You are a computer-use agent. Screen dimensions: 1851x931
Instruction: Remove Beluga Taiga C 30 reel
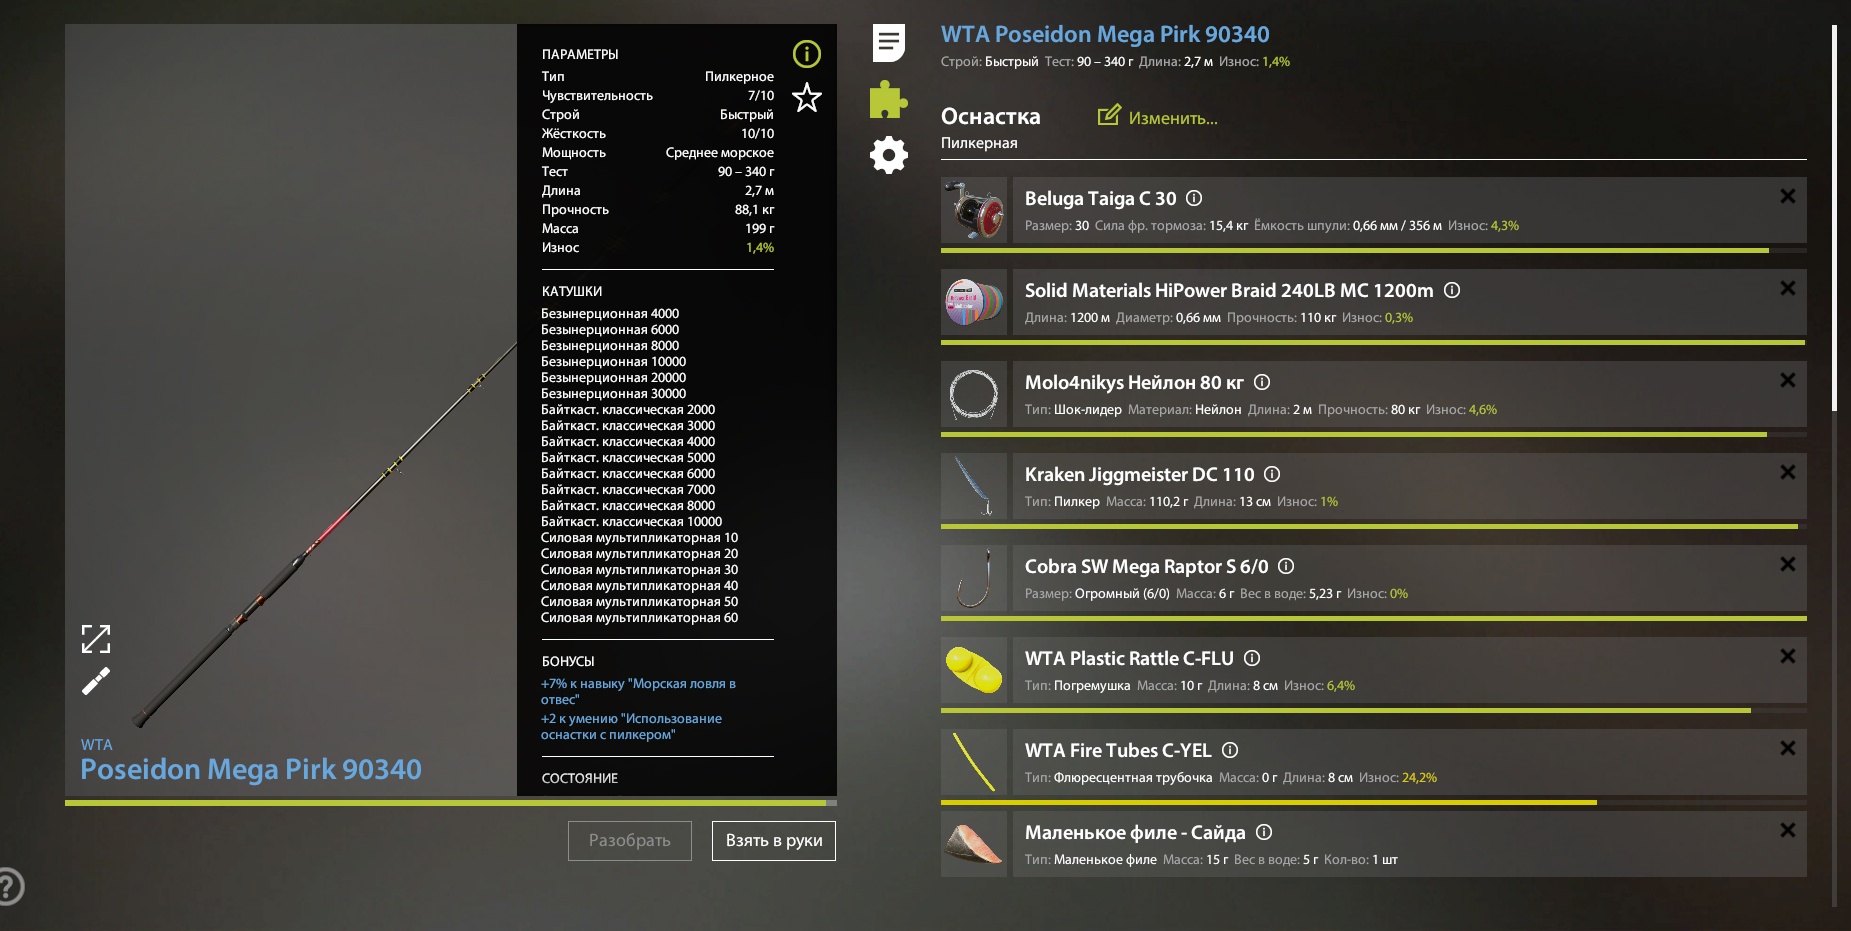coord(1788,196)
